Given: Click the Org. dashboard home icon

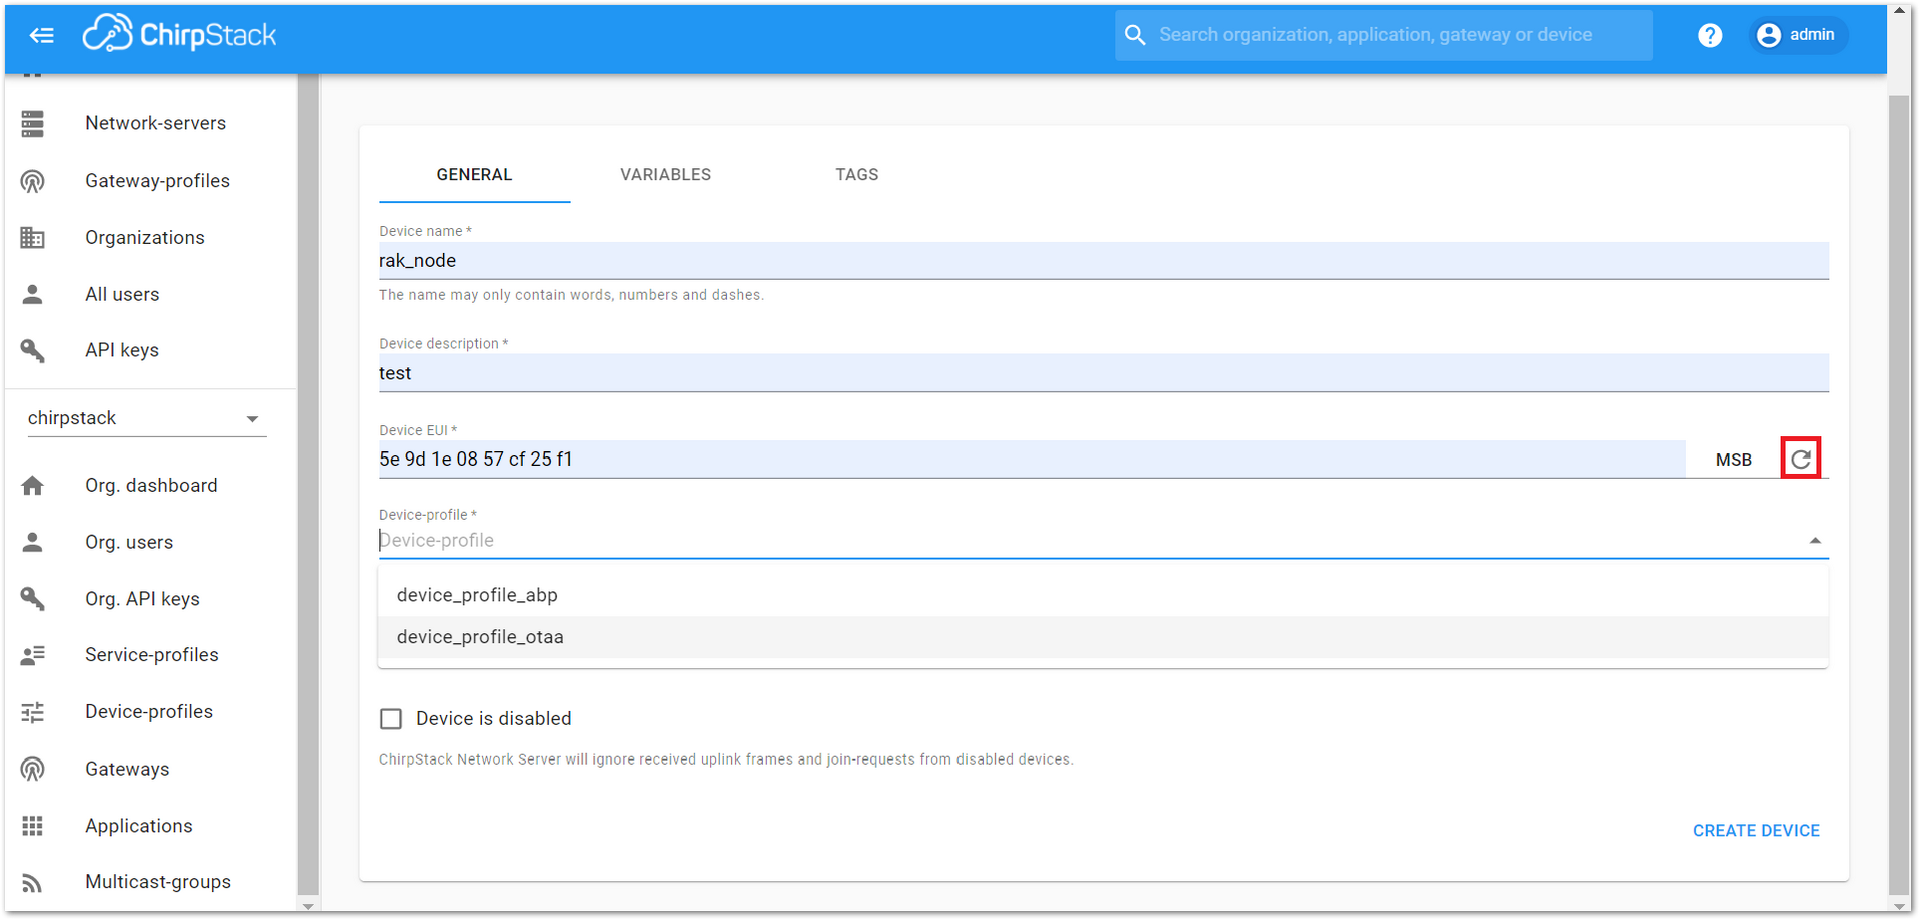Looking at the screenshot, I should pyautogui.click(x=33, y=486).
